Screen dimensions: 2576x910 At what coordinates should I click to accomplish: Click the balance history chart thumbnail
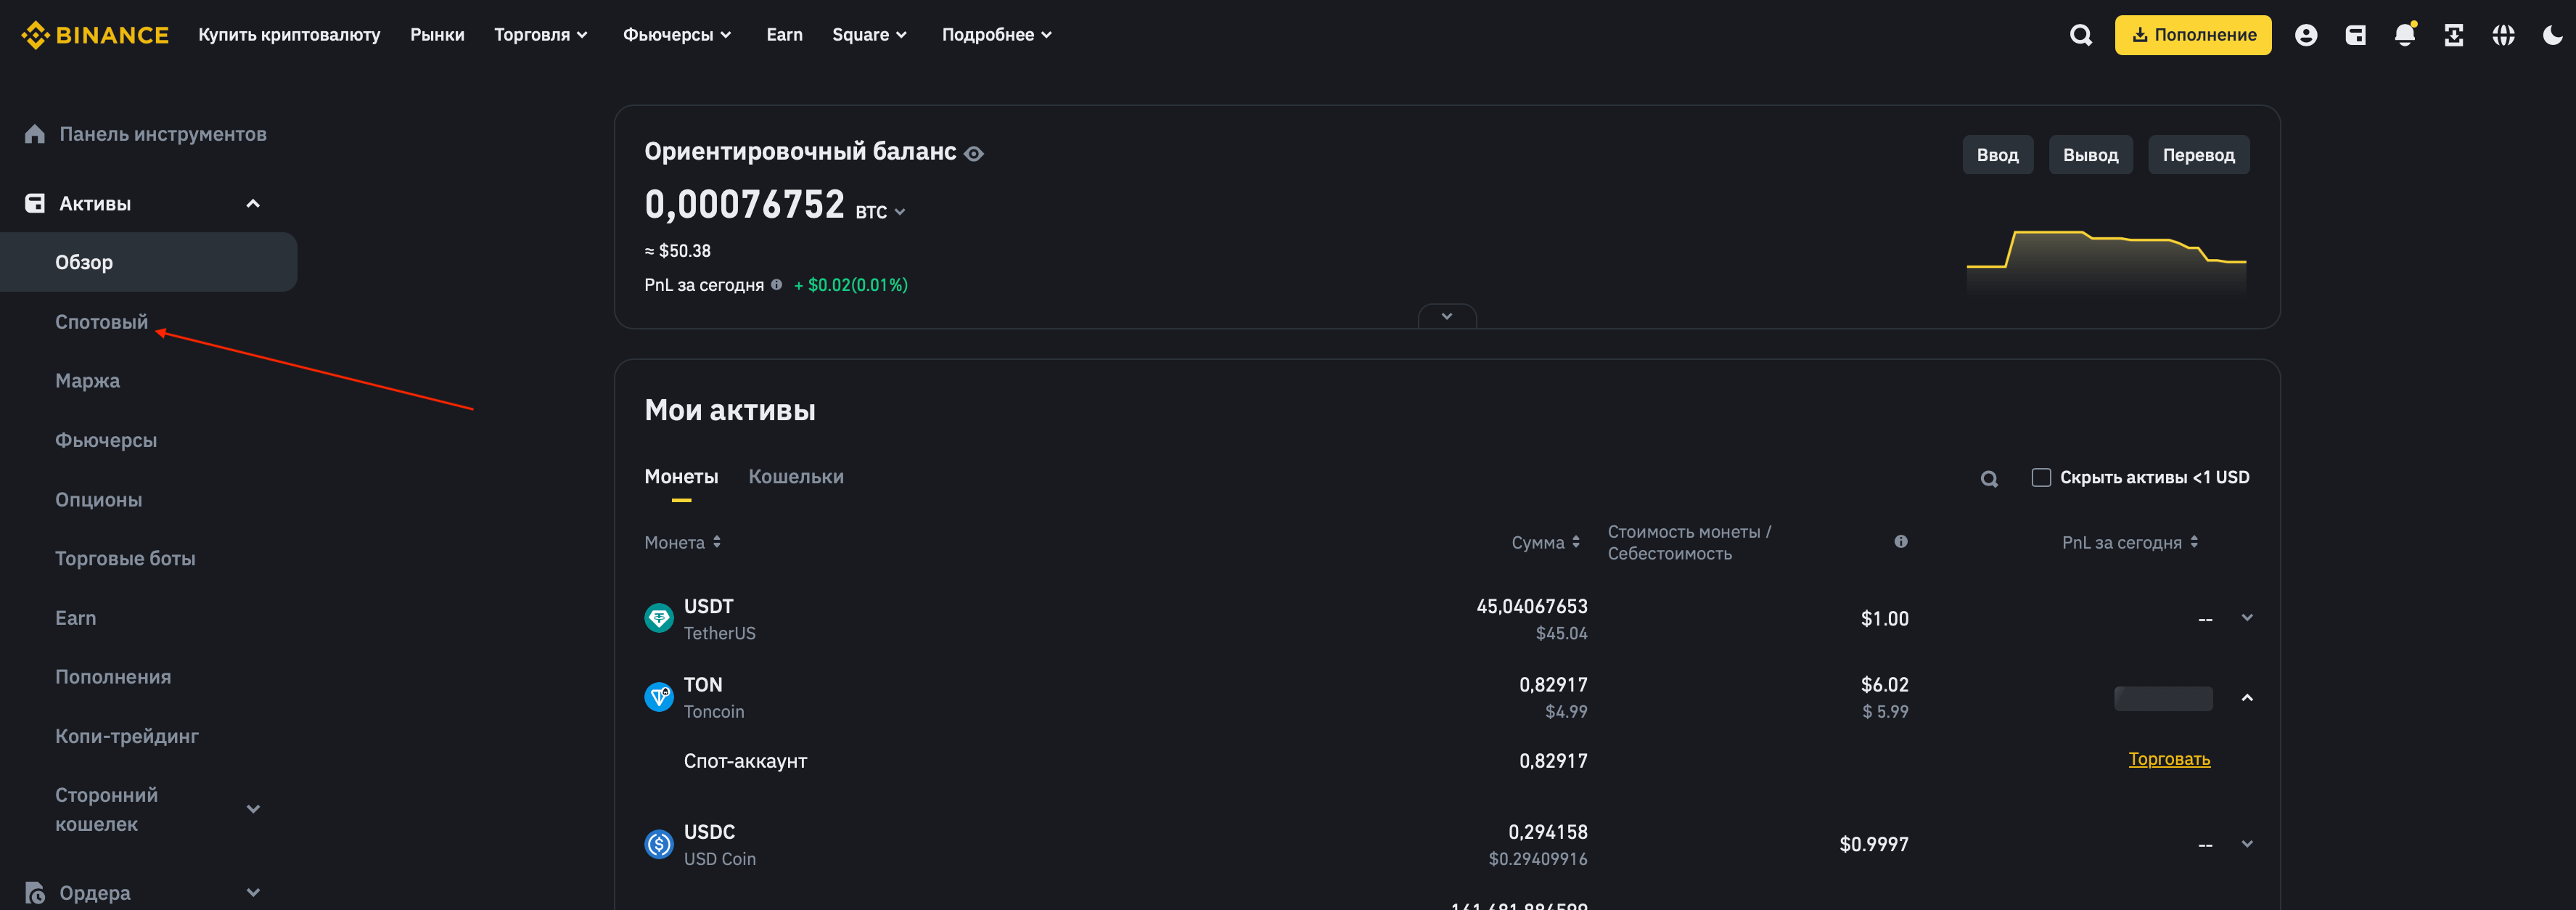[x=2106, y=262]
